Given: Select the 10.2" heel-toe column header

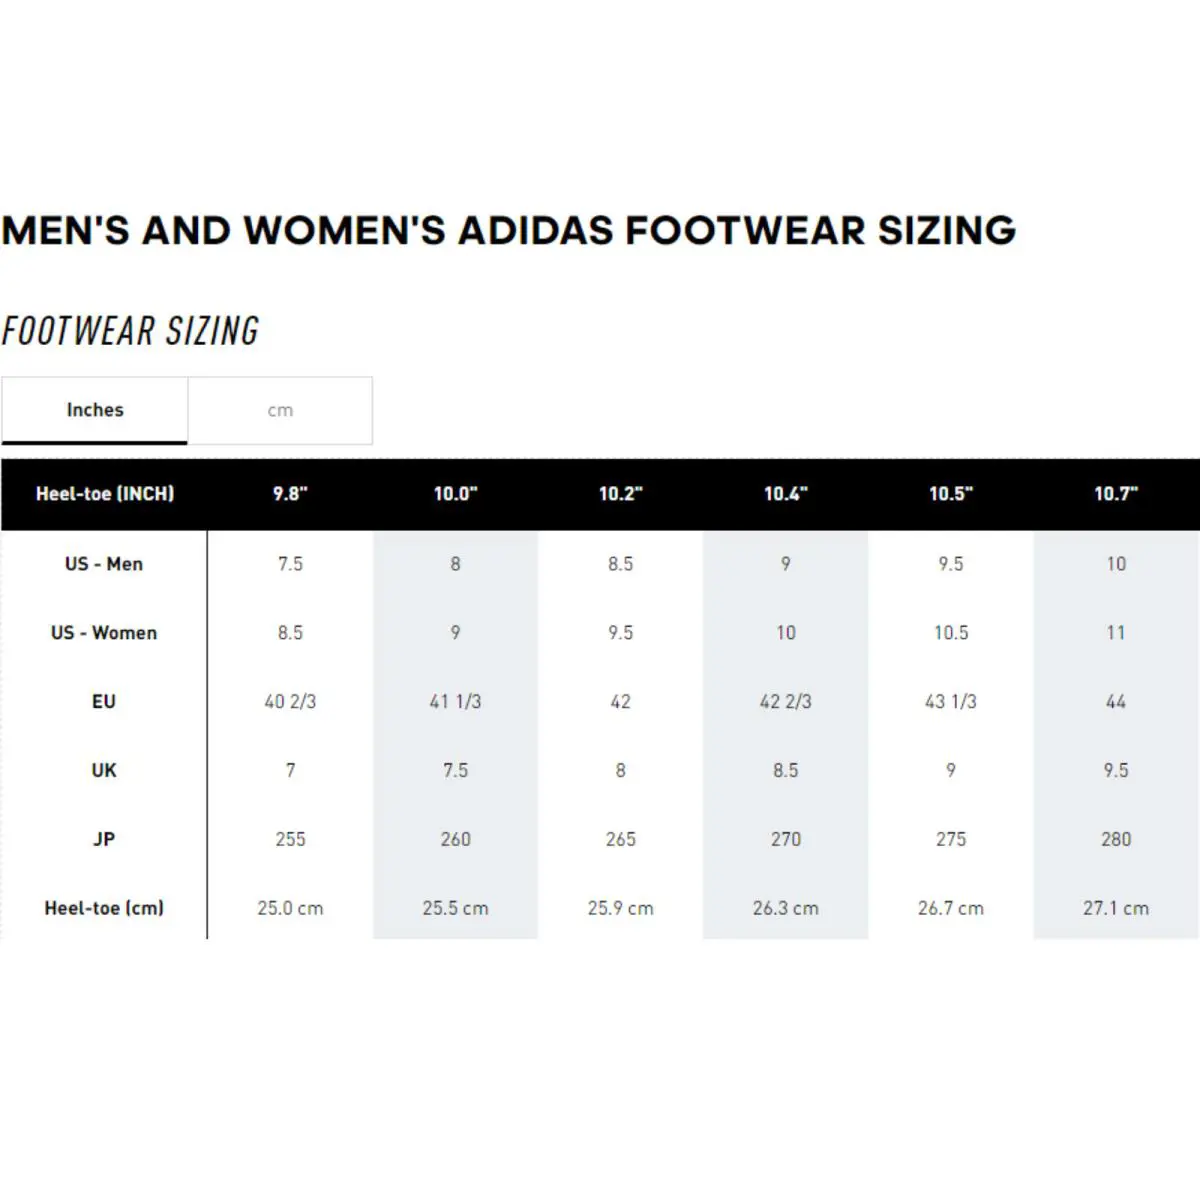Looking at the screenshot, I should pos(620,494).
